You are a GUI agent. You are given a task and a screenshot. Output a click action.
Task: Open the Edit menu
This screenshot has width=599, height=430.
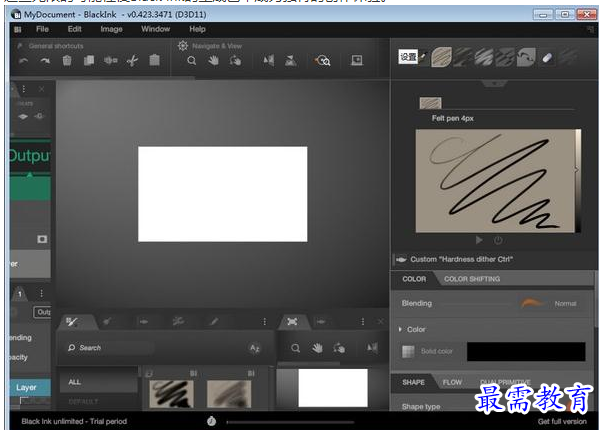(x=74, y=29)
